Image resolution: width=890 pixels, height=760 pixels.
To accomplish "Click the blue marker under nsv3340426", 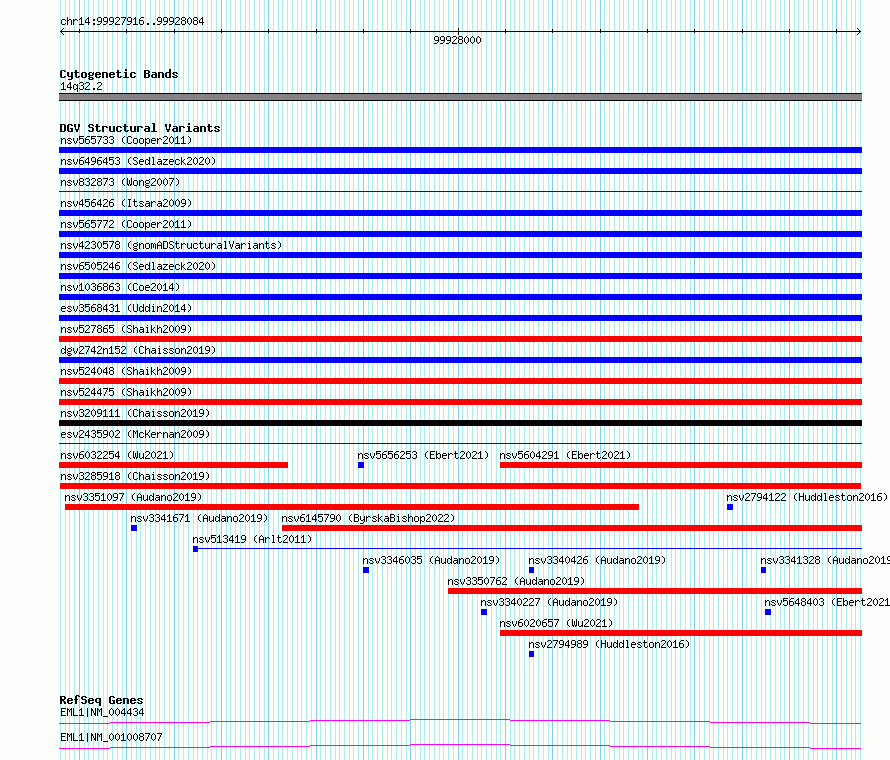I will click(x=531, y=570).
